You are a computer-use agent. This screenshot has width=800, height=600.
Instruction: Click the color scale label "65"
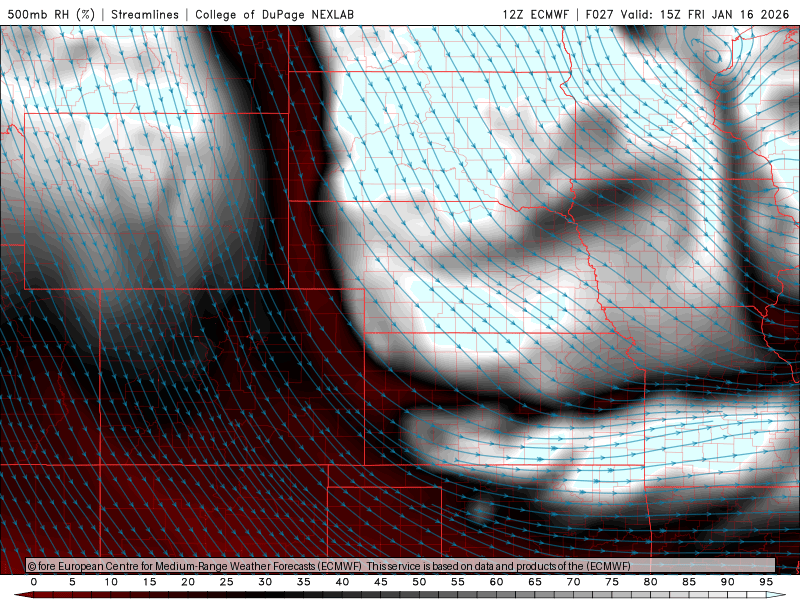pos(535,582)
